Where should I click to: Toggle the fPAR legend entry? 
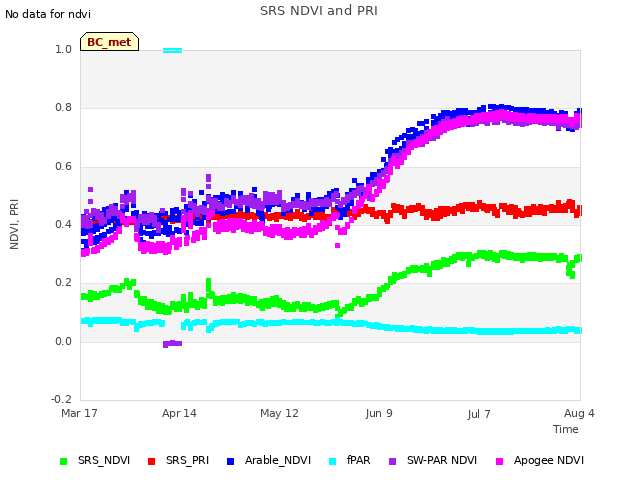(x=350, y=460)
